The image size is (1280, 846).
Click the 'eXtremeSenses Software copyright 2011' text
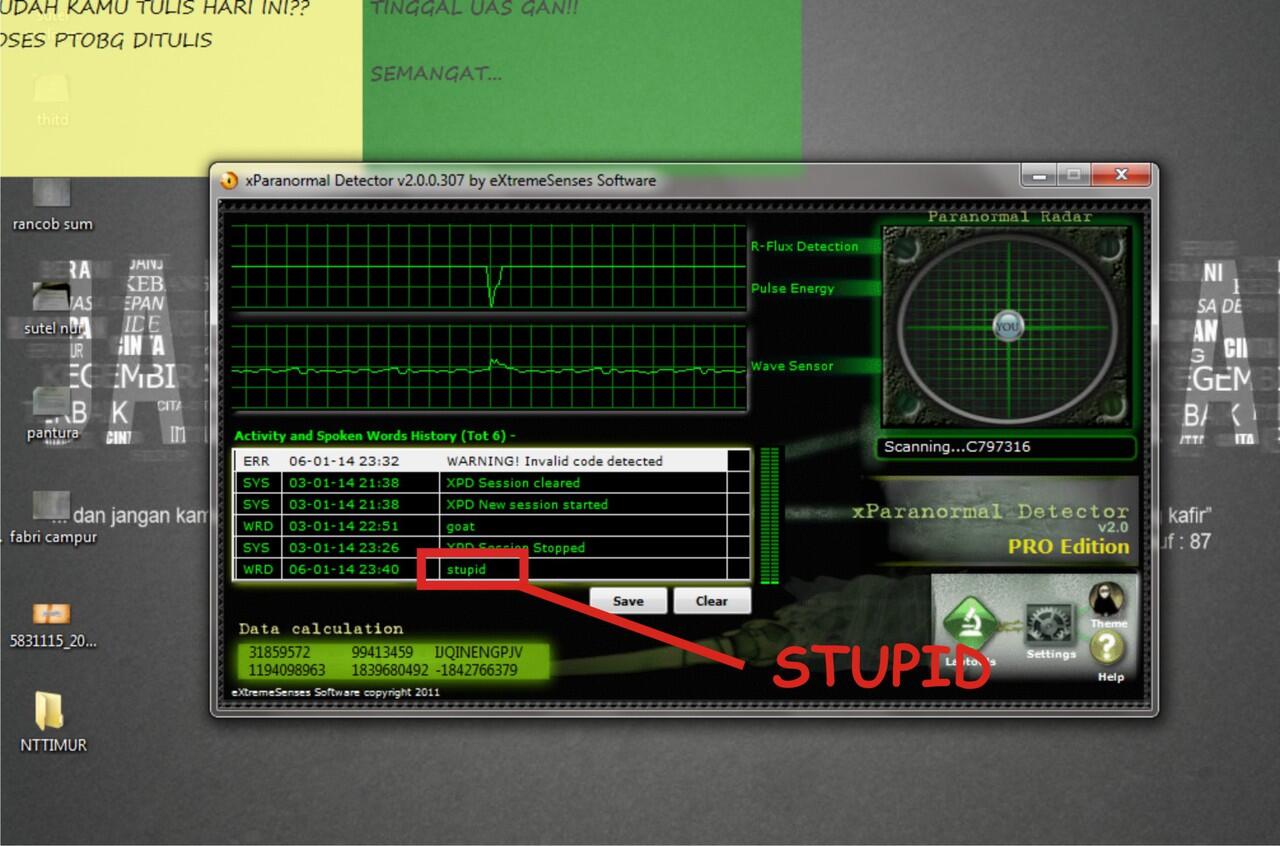click(x=335, y=692)
